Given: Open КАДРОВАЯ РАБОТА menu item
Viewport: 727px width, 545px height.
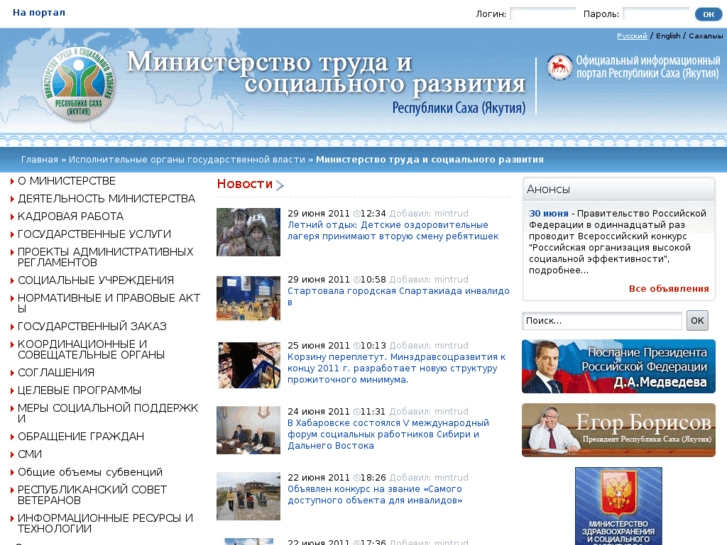Looking at the screenshot, I should (70, 216).
